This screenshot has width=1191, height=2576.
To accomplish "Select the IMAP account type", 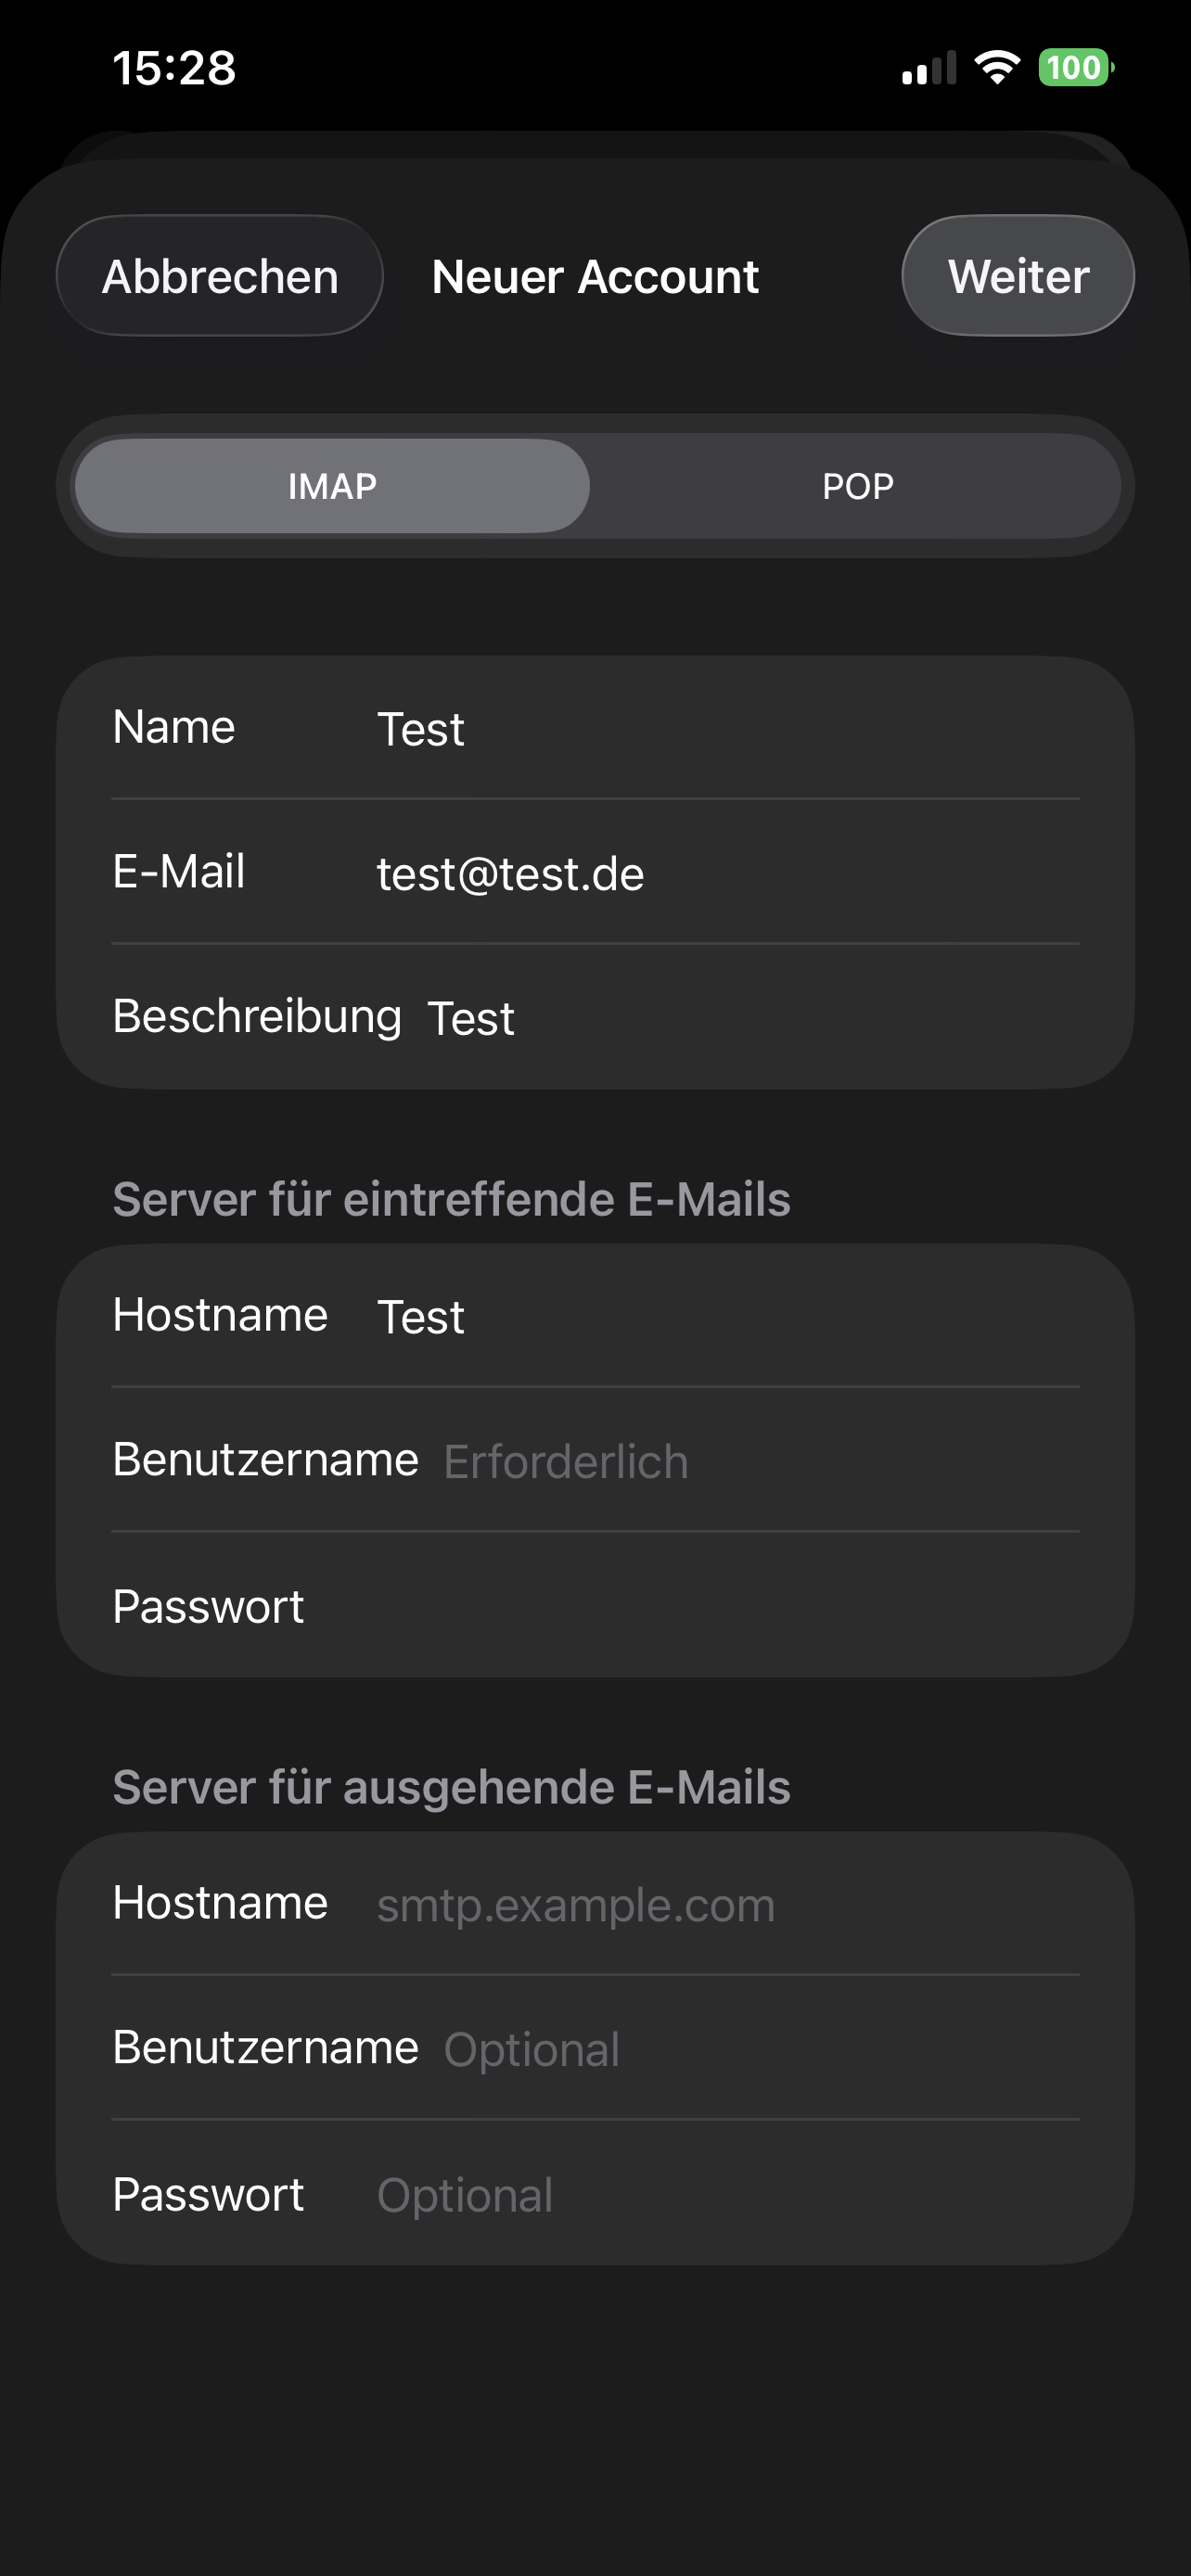I will 332,486.
